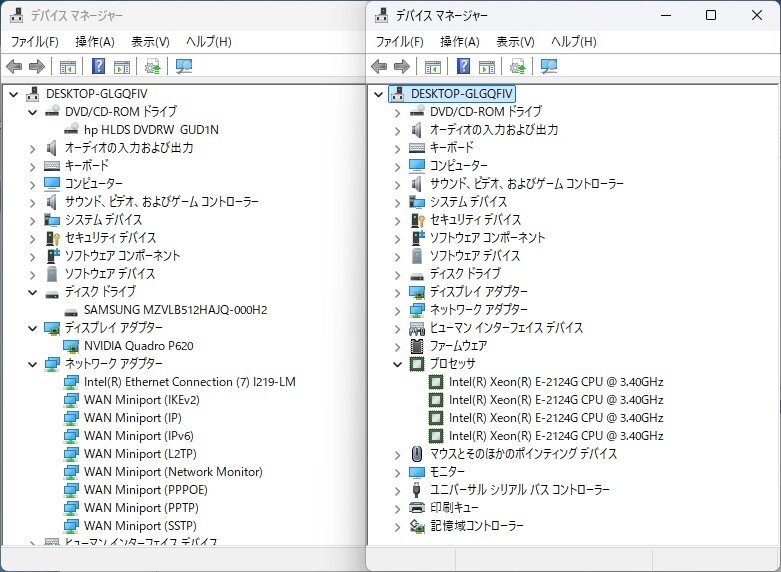
Task: Open 操作(A) menu in left window
Action: coord(95,41)
